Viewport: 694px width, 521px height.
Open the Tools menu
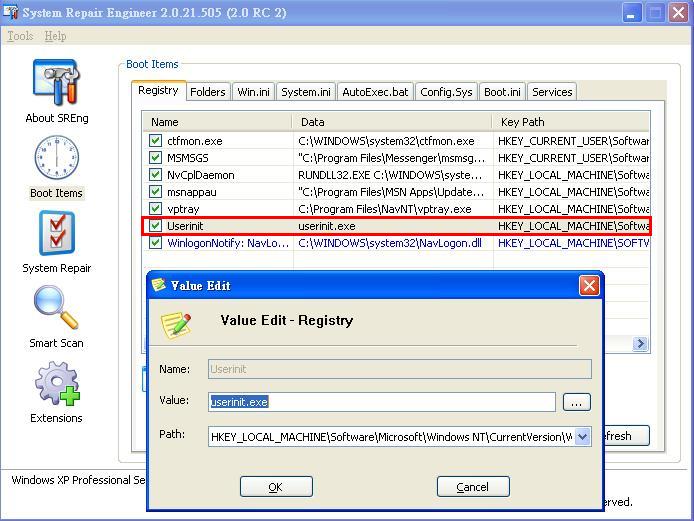[x=20, y=36]
